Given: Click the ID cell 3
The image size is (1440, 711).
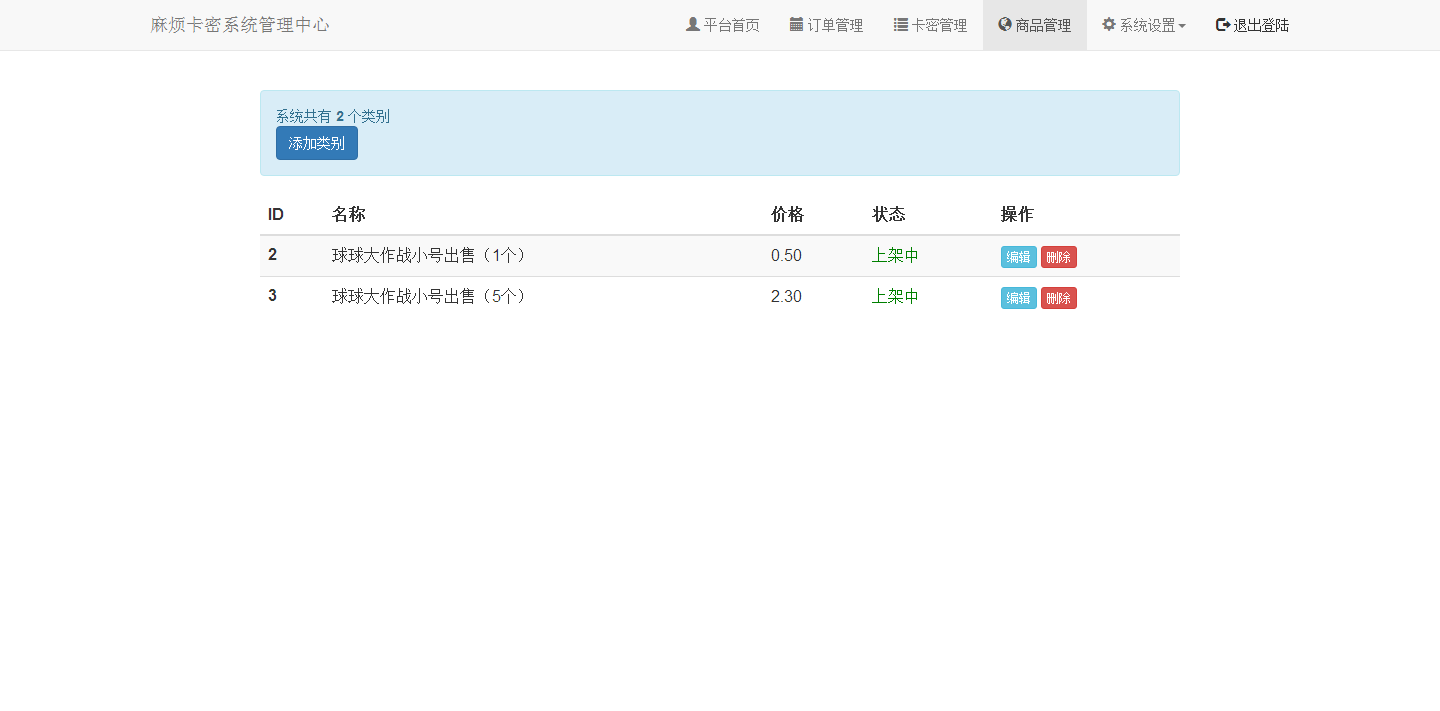Looking at the screenshot, I should pyautogui.click(x=272, y=296).
